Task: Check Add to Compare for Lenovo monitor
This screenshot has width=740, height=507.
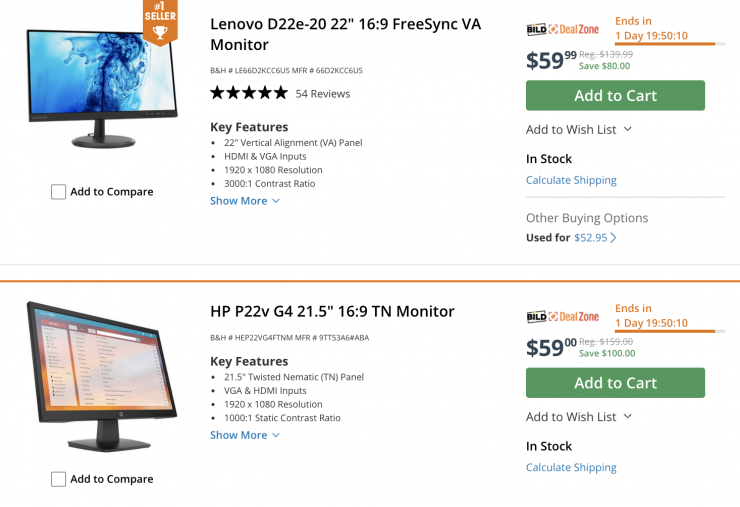Action: point(59,192)
